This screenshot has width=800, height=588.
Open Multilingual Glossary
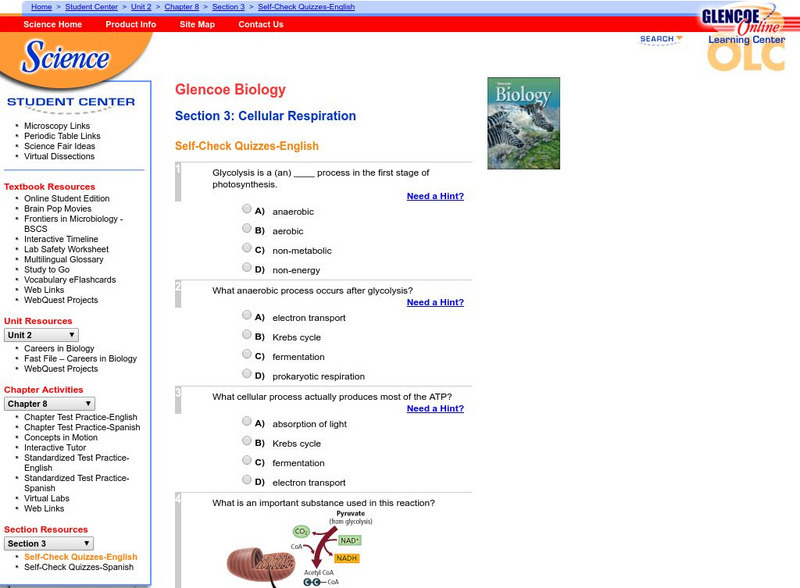pyautogui.click(x=64, y=259)
